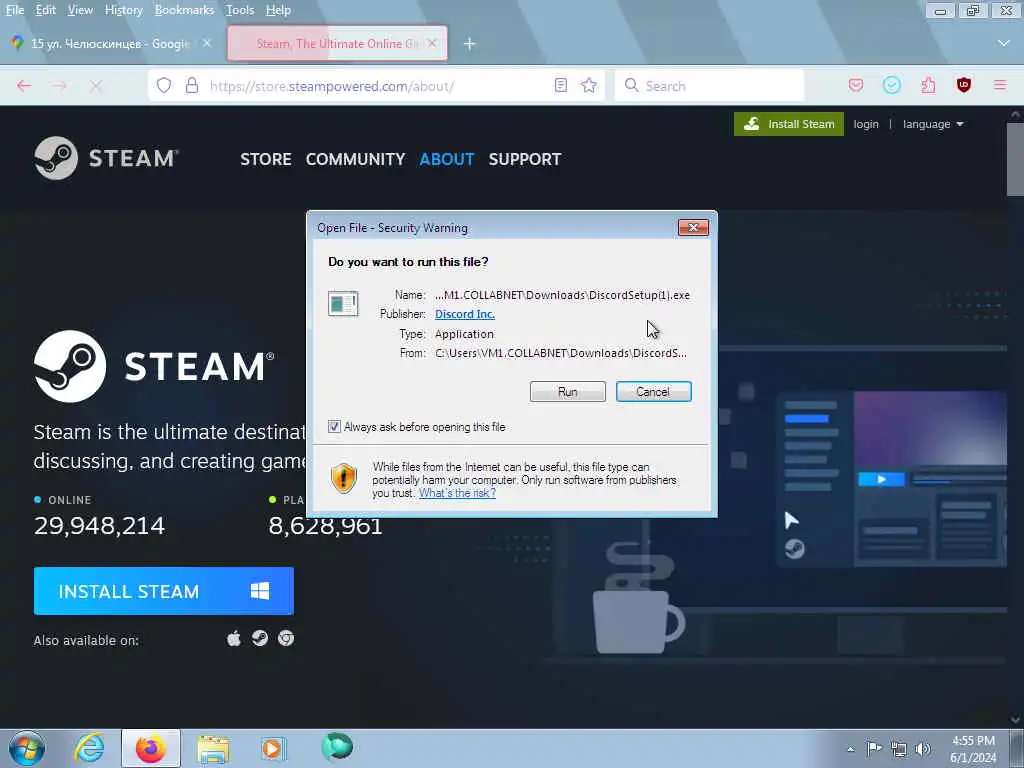Open the History menu
The width and height of the screenshot is (1024, 768).
point(123,10)
